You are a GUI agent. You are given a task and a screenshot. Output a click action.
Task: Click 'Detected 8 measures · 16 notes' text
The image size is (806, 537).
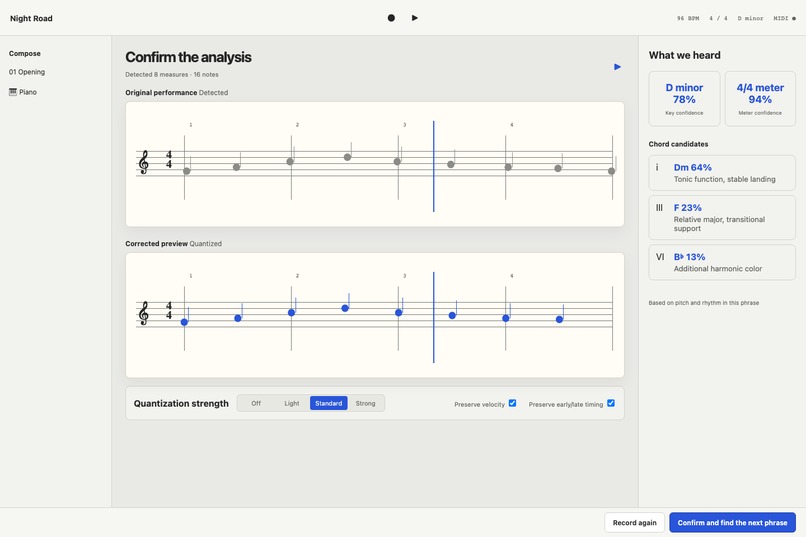coord(172,75)
